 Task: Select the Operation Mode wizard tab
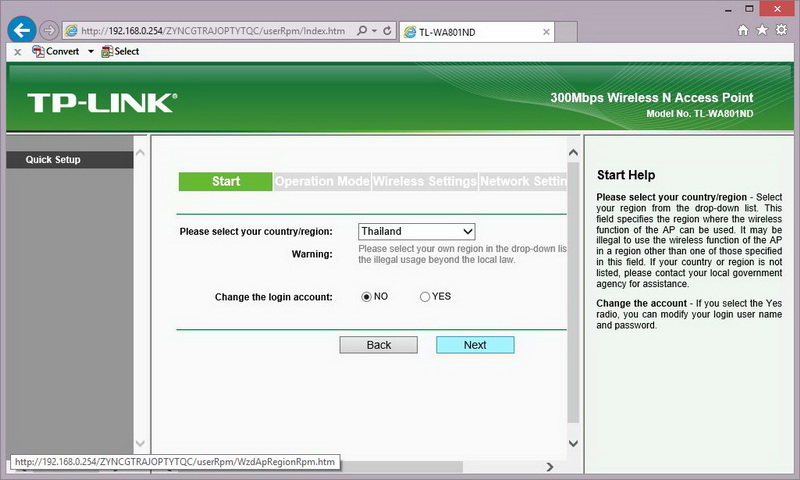[x=322, y=182]
